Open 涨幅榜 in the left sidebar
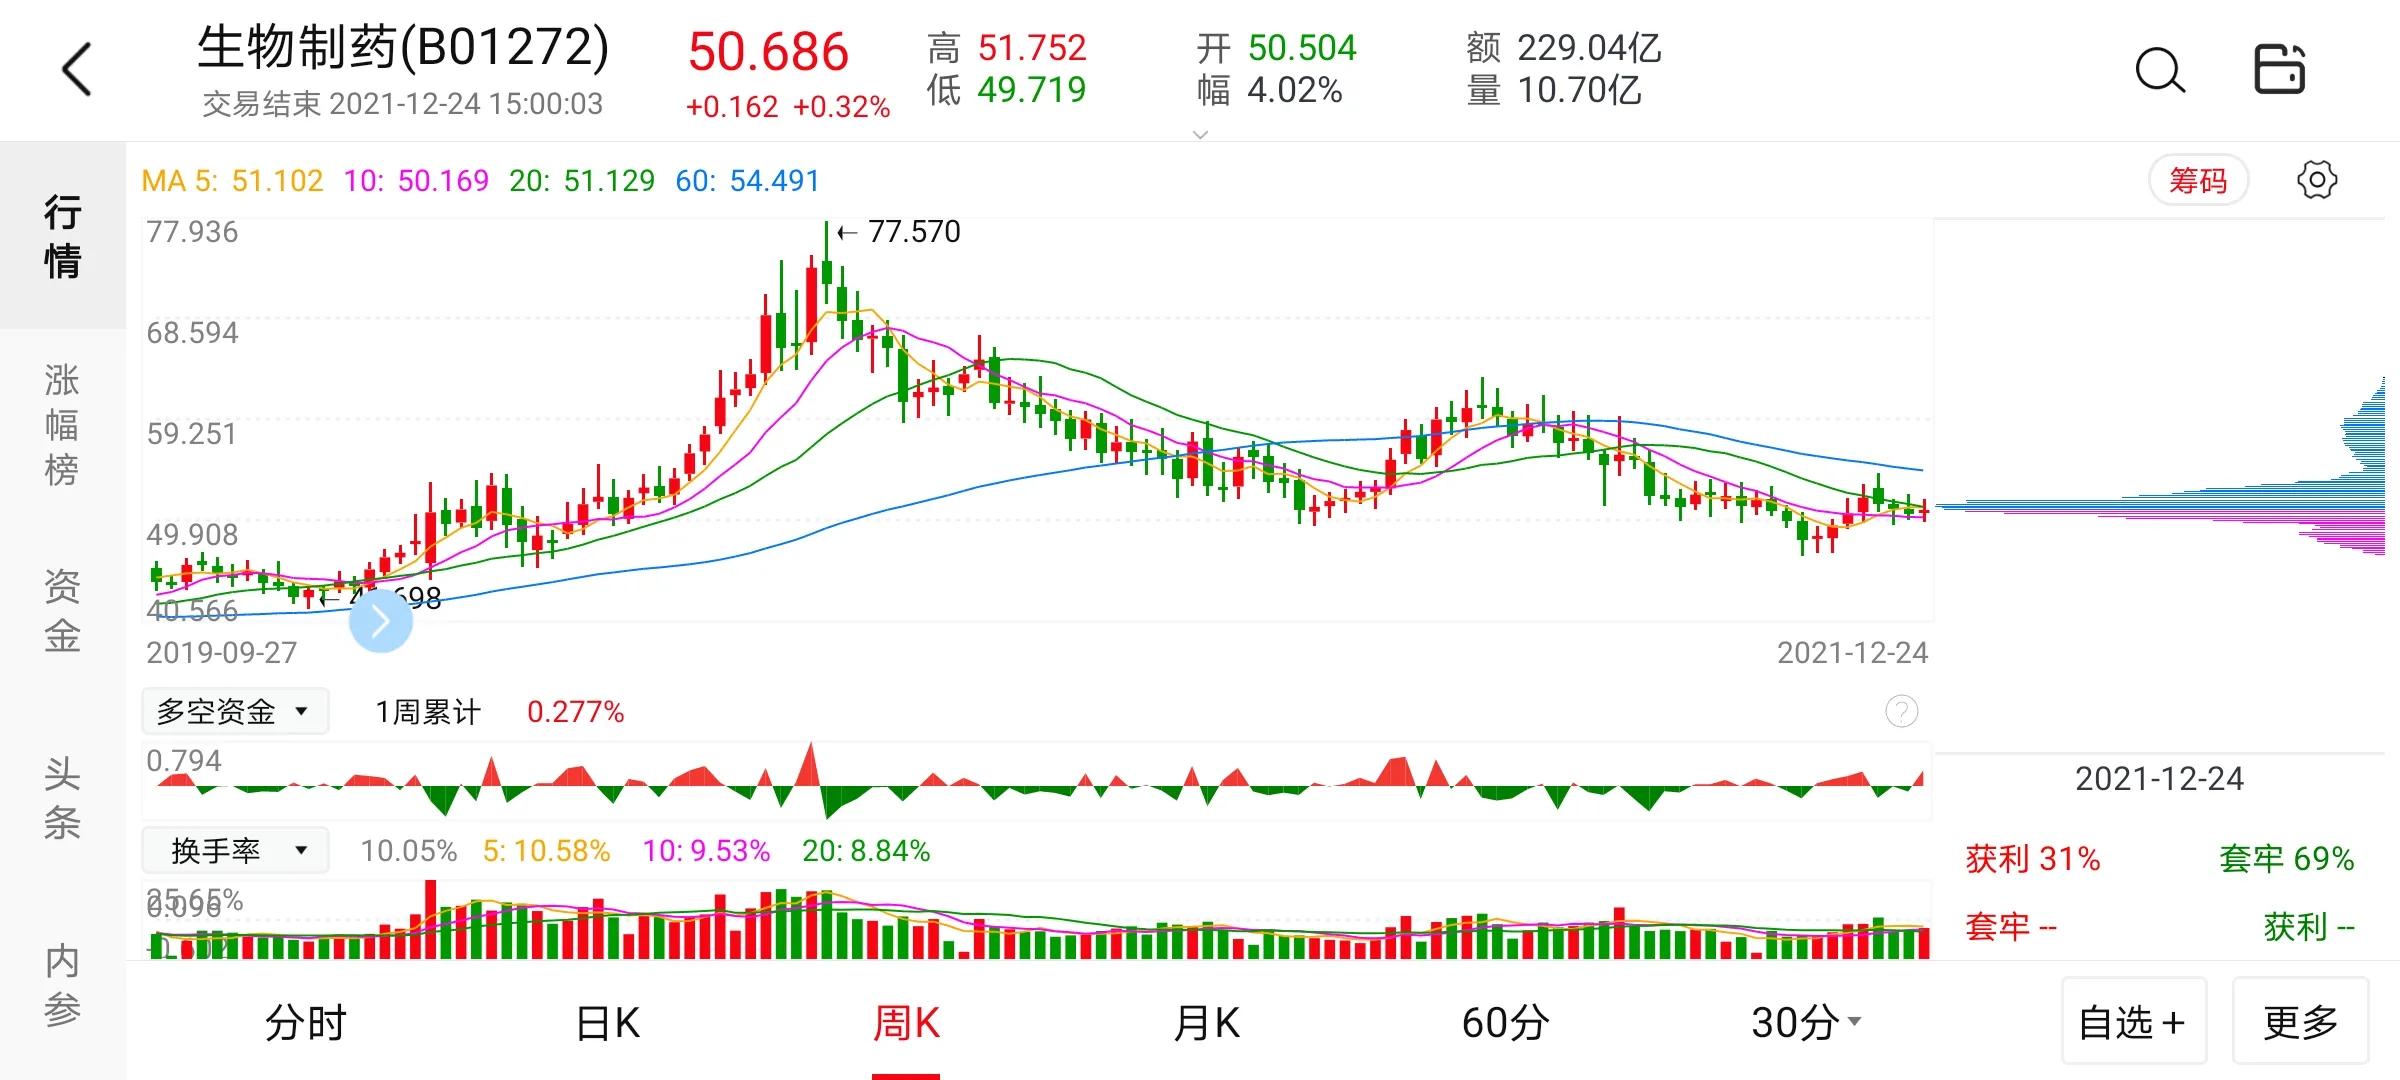The width and height of the screenshot is (2400, 1080). point(62,425)
